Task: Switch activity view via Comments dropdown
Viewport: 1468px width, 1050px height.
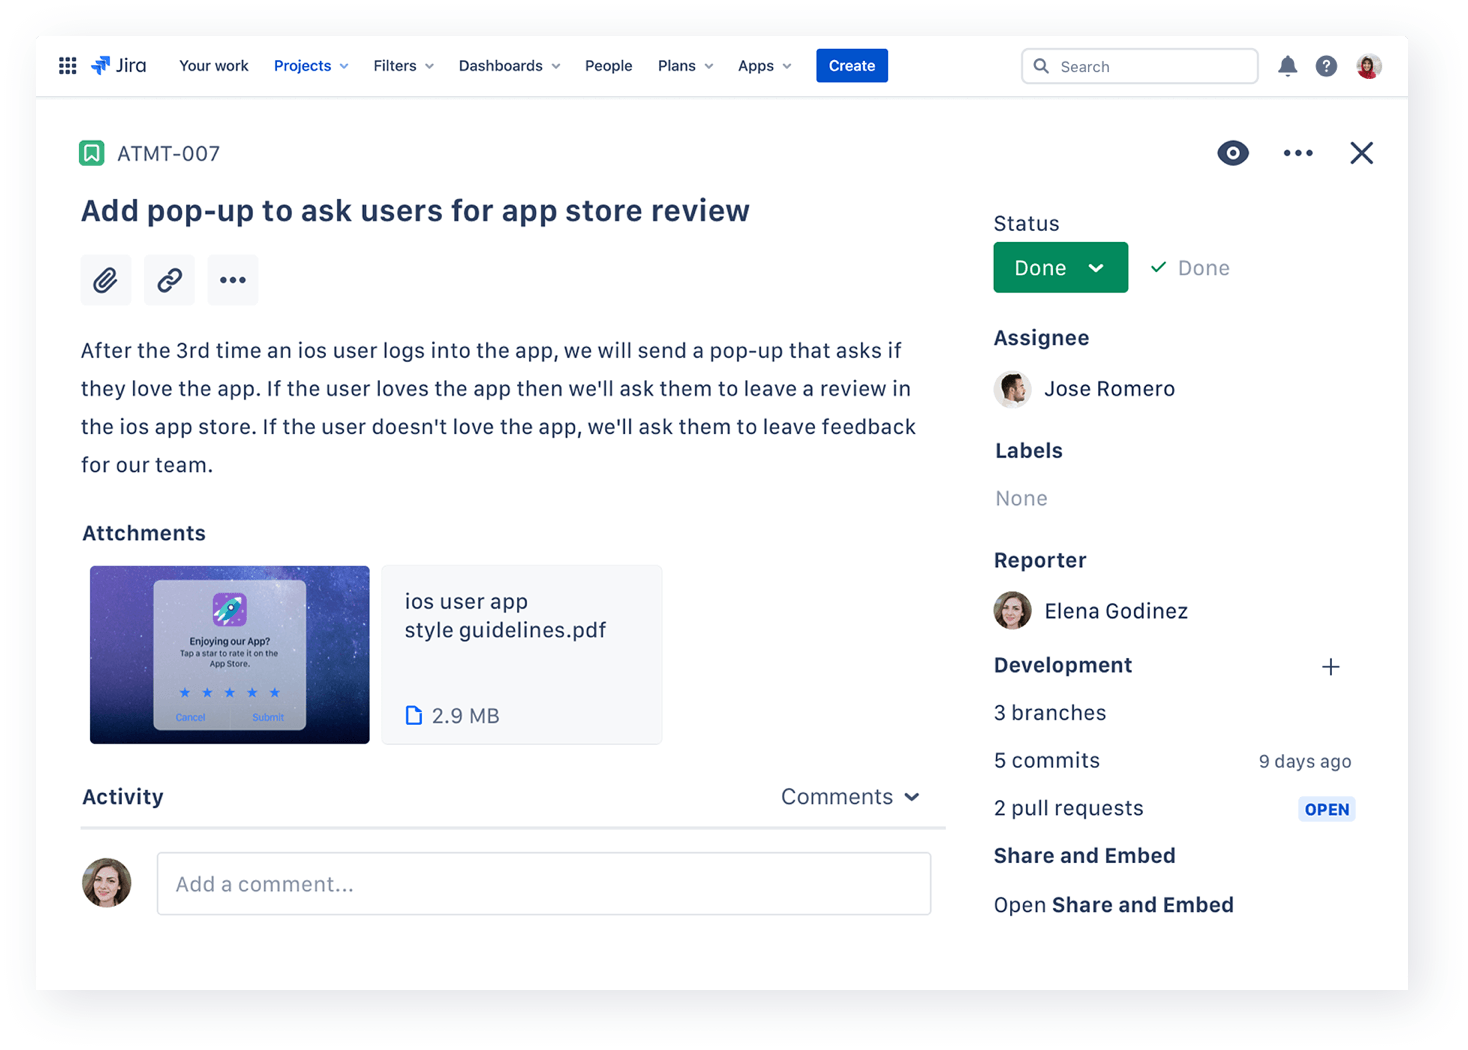Action: [x=850, y=797]
